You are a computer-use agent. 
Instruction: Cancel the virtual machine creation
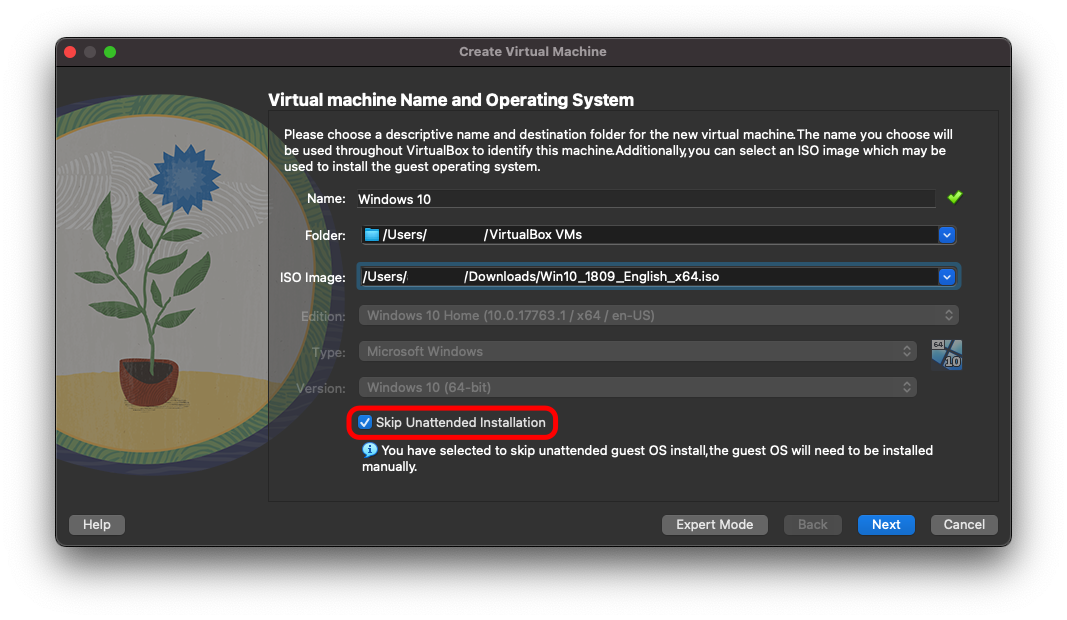tap(964, 525)
